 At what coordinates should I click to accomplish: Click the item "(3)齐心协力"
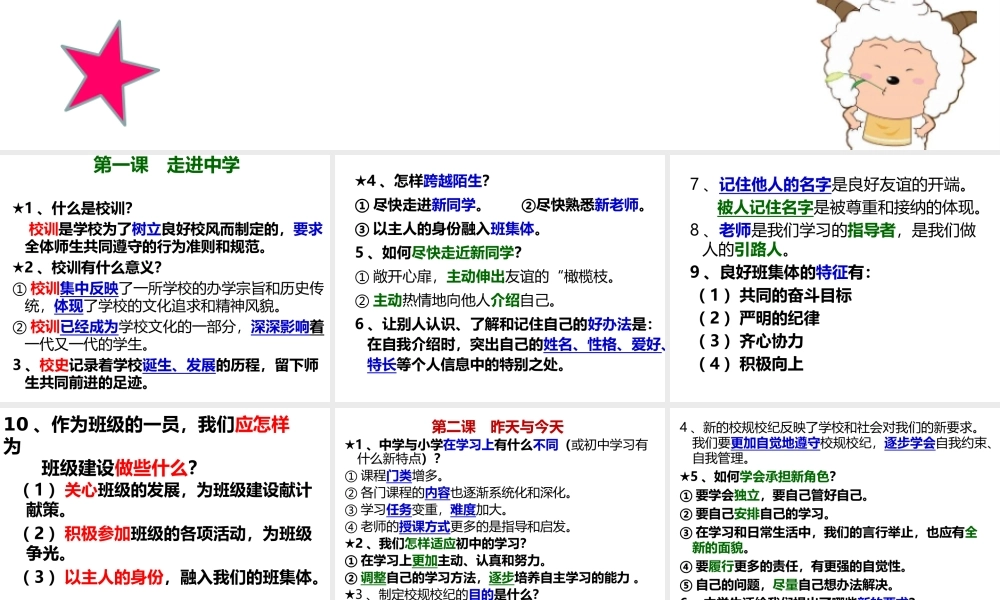750,341
